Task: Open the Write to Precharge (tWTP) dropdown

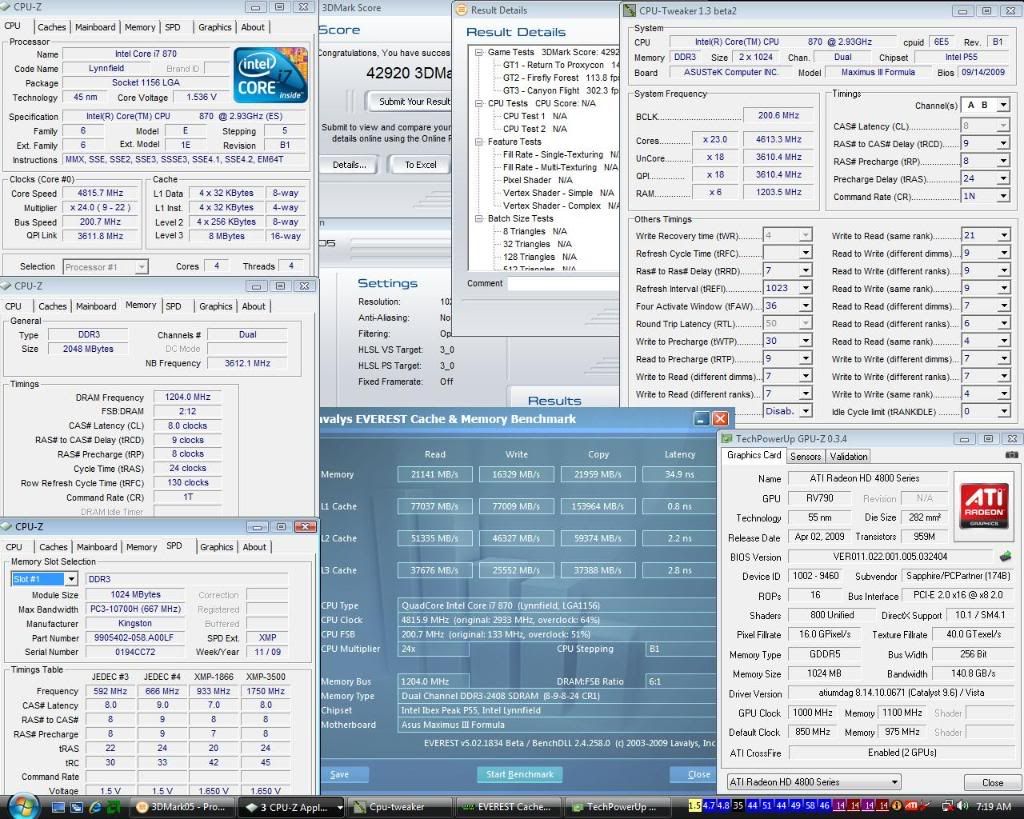Action: pos(806,341)
